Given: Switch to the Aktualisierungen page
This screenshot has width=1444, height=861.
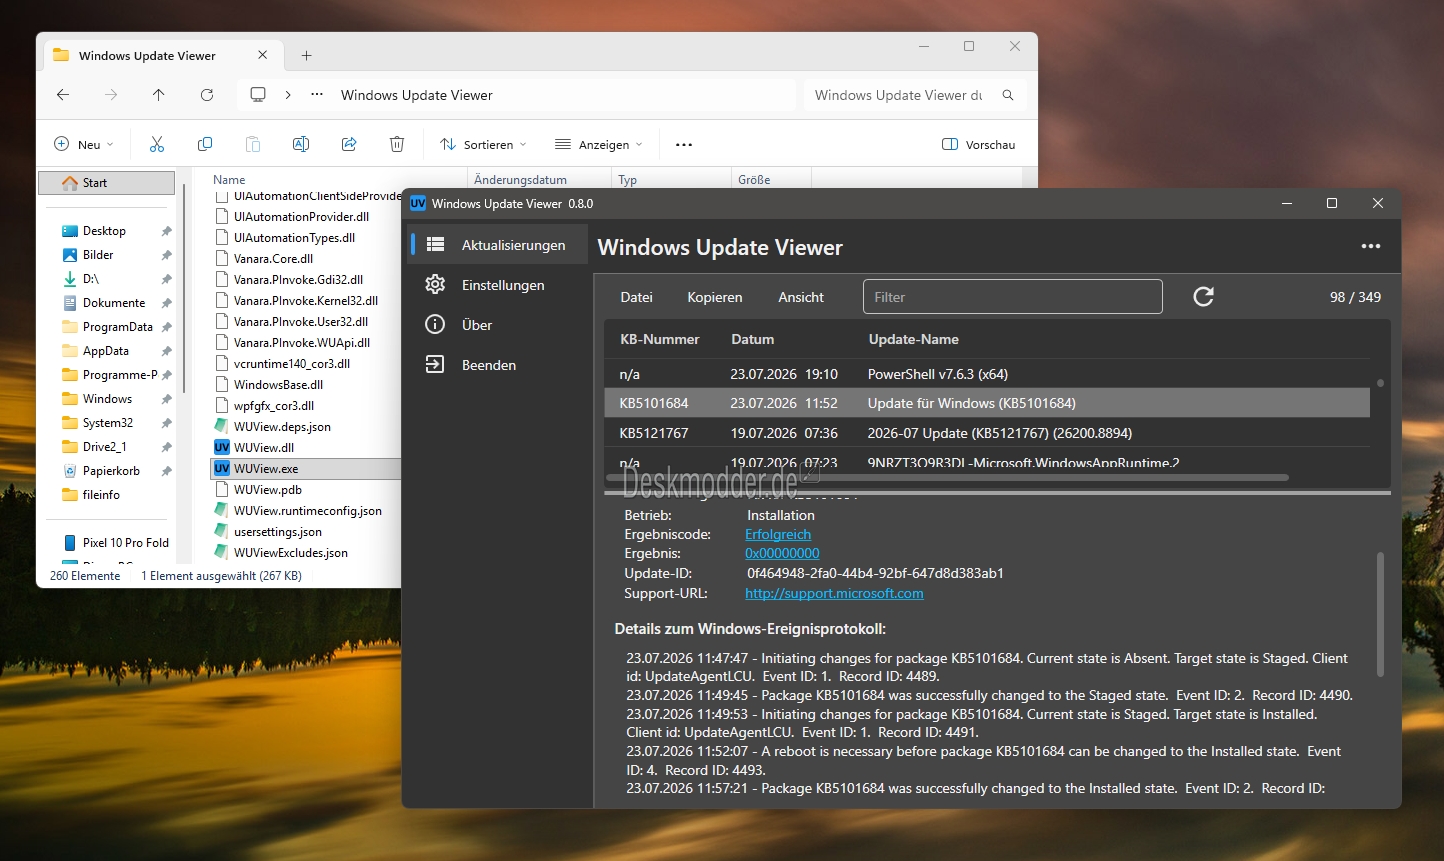Looking at the screenshot, I should (x=498, y=244).
